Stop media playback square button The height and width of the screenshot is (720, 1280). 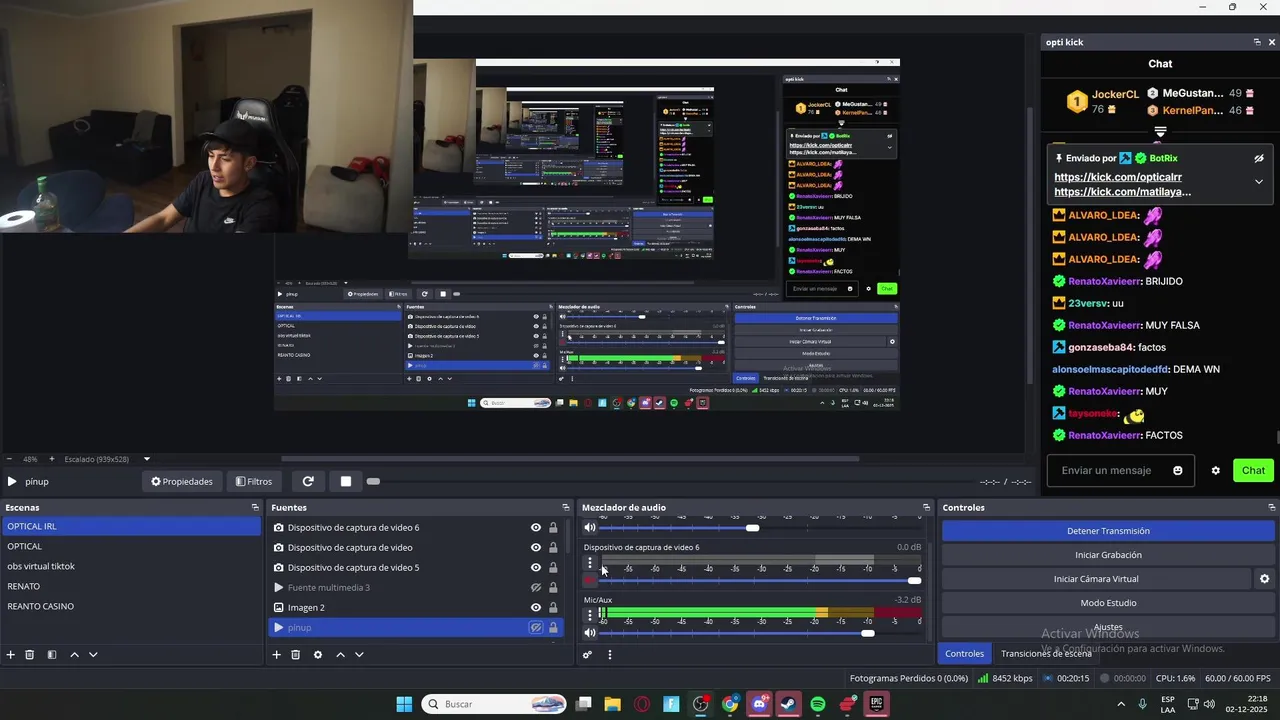(346, 481)
